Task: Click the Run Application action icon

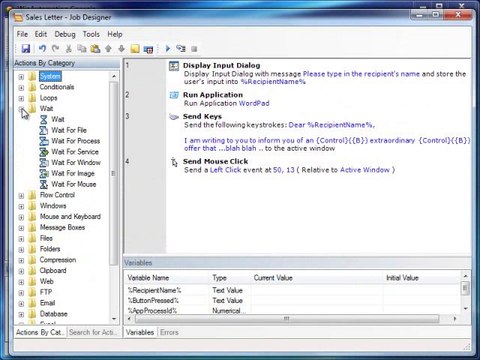Action: (174, 95)
